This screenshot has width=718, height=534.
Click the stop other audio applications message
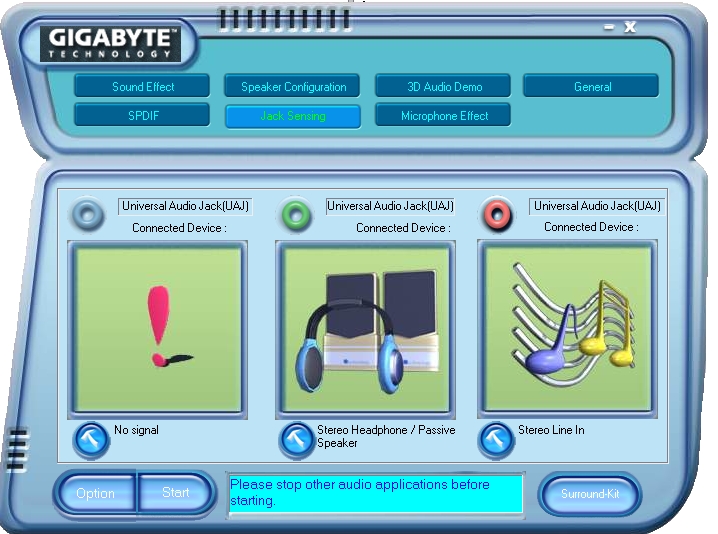pos(375,493)
